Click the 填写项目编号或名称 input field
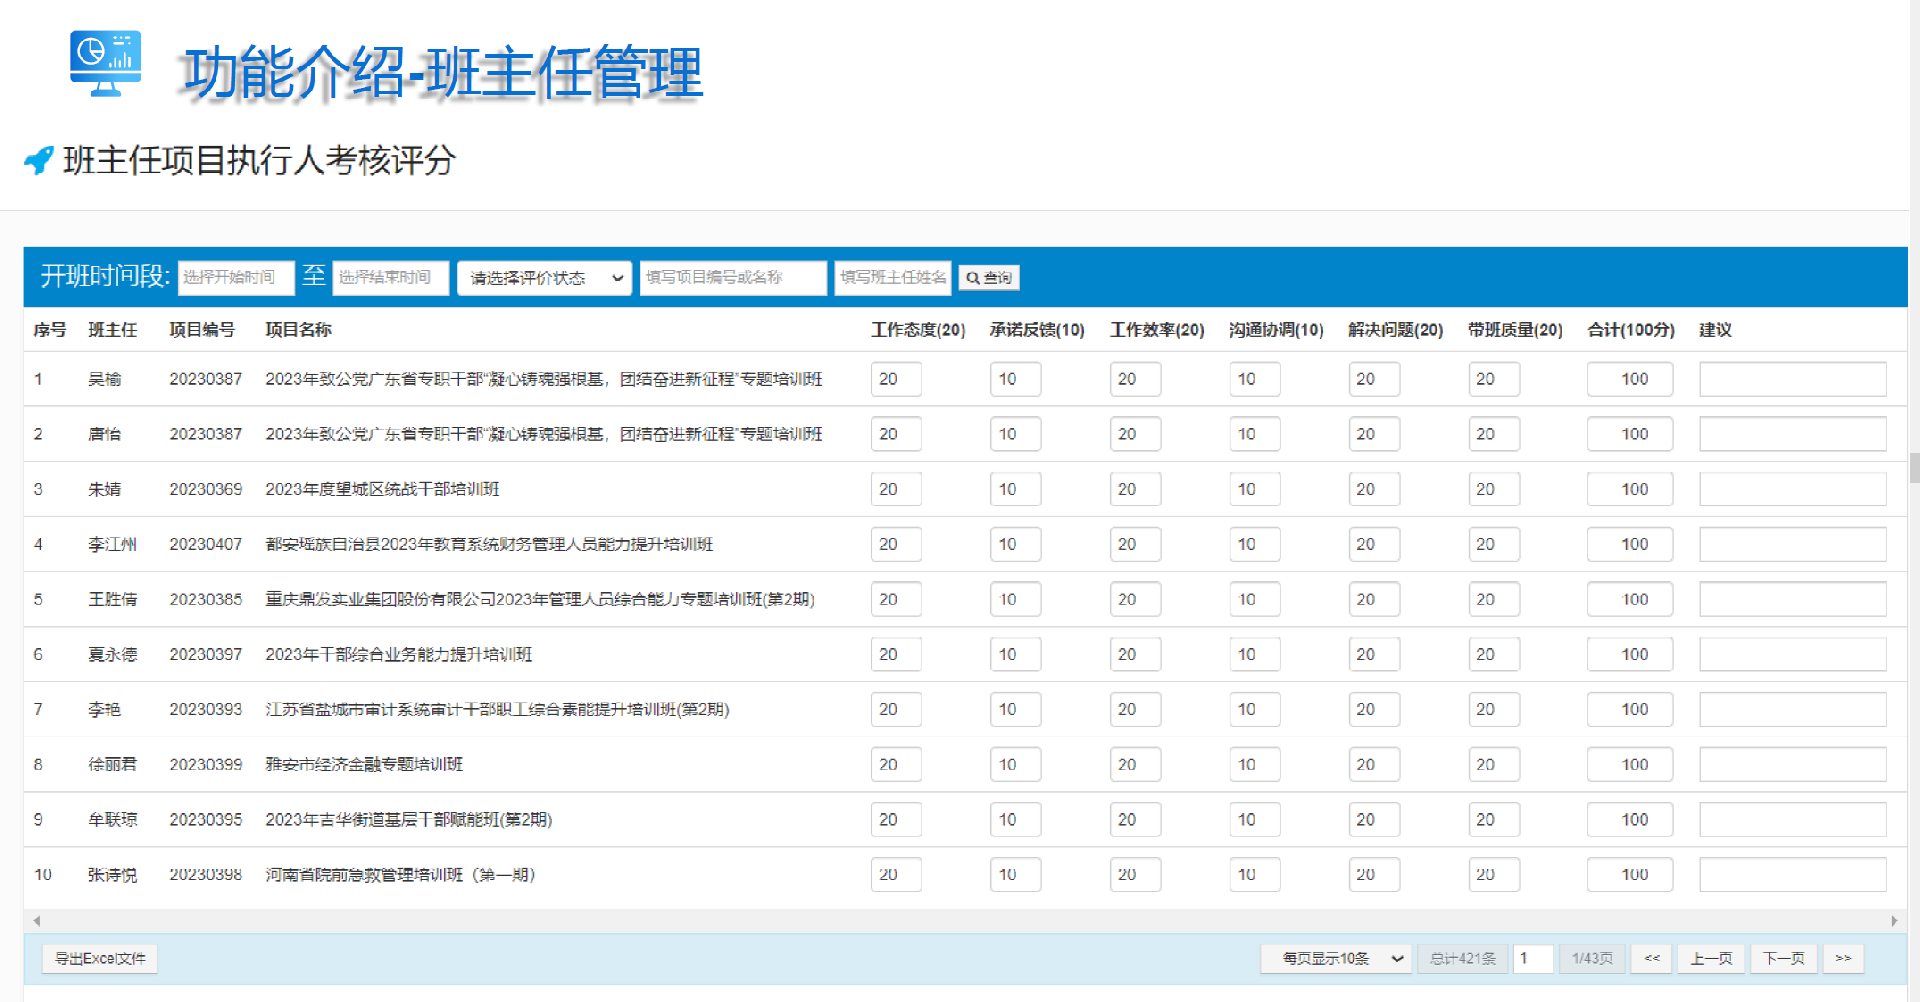 point(733,278)
